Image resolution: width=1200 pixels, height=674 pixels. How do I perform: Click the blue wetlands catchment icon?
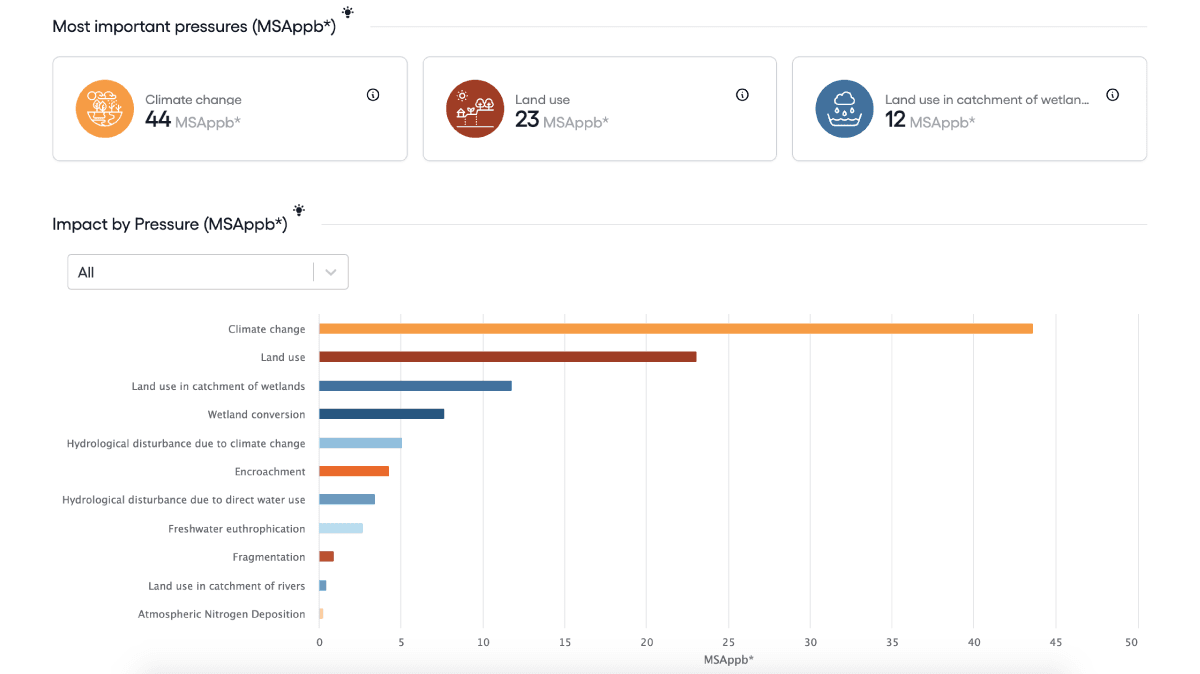pos(844,109)
